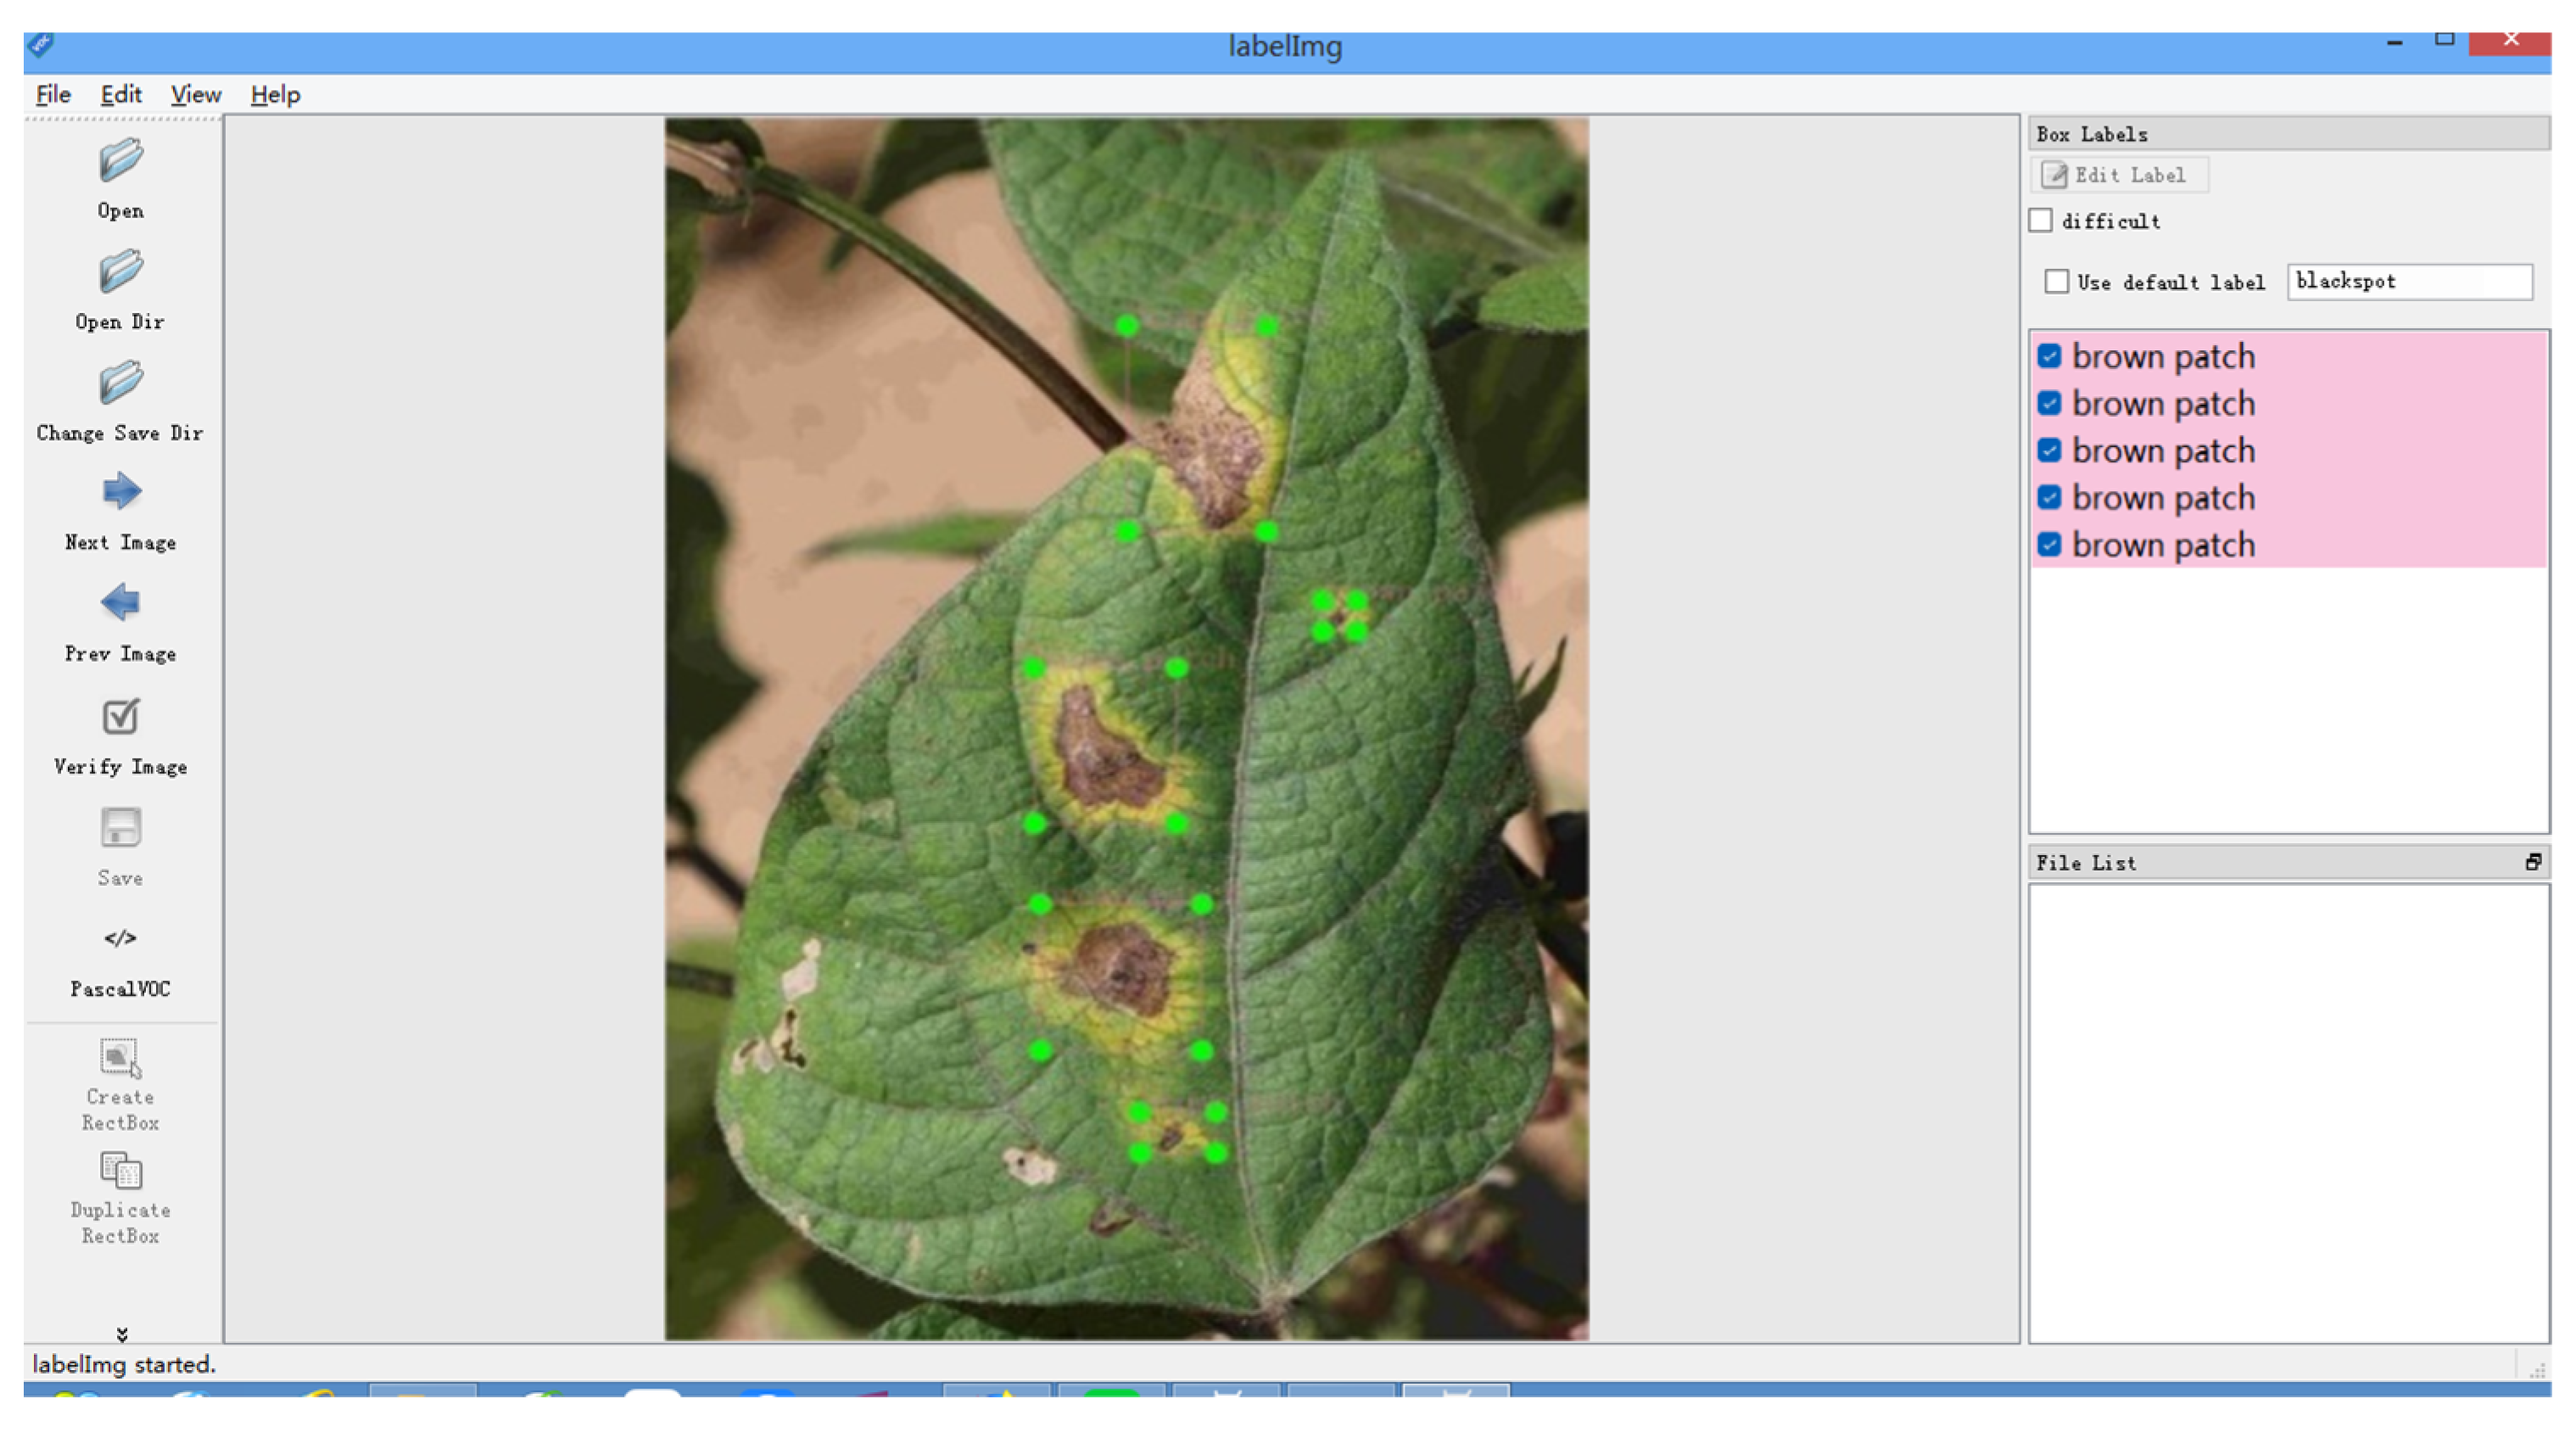This screenshot has height=1432, width=2576.
Task: Click the Edit Label button
Action: 2118,175
